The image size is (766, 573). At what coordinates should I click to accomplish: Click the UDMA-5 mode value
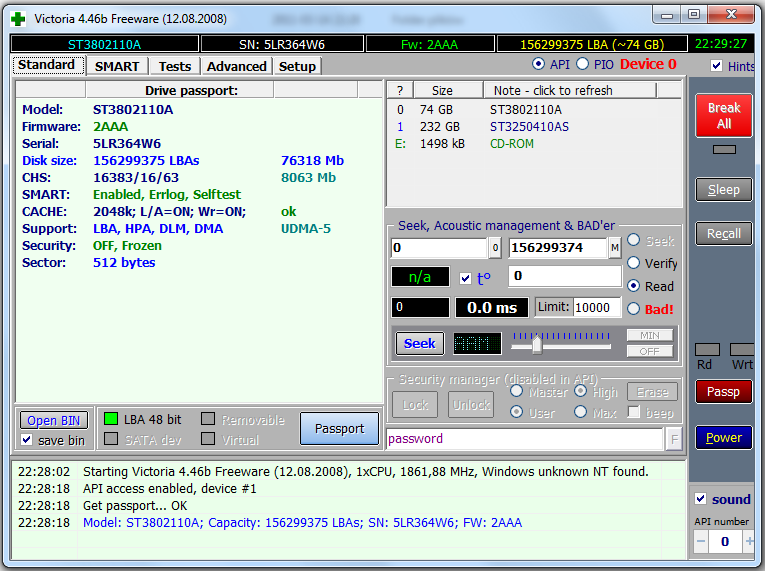(x=306, y=229)
